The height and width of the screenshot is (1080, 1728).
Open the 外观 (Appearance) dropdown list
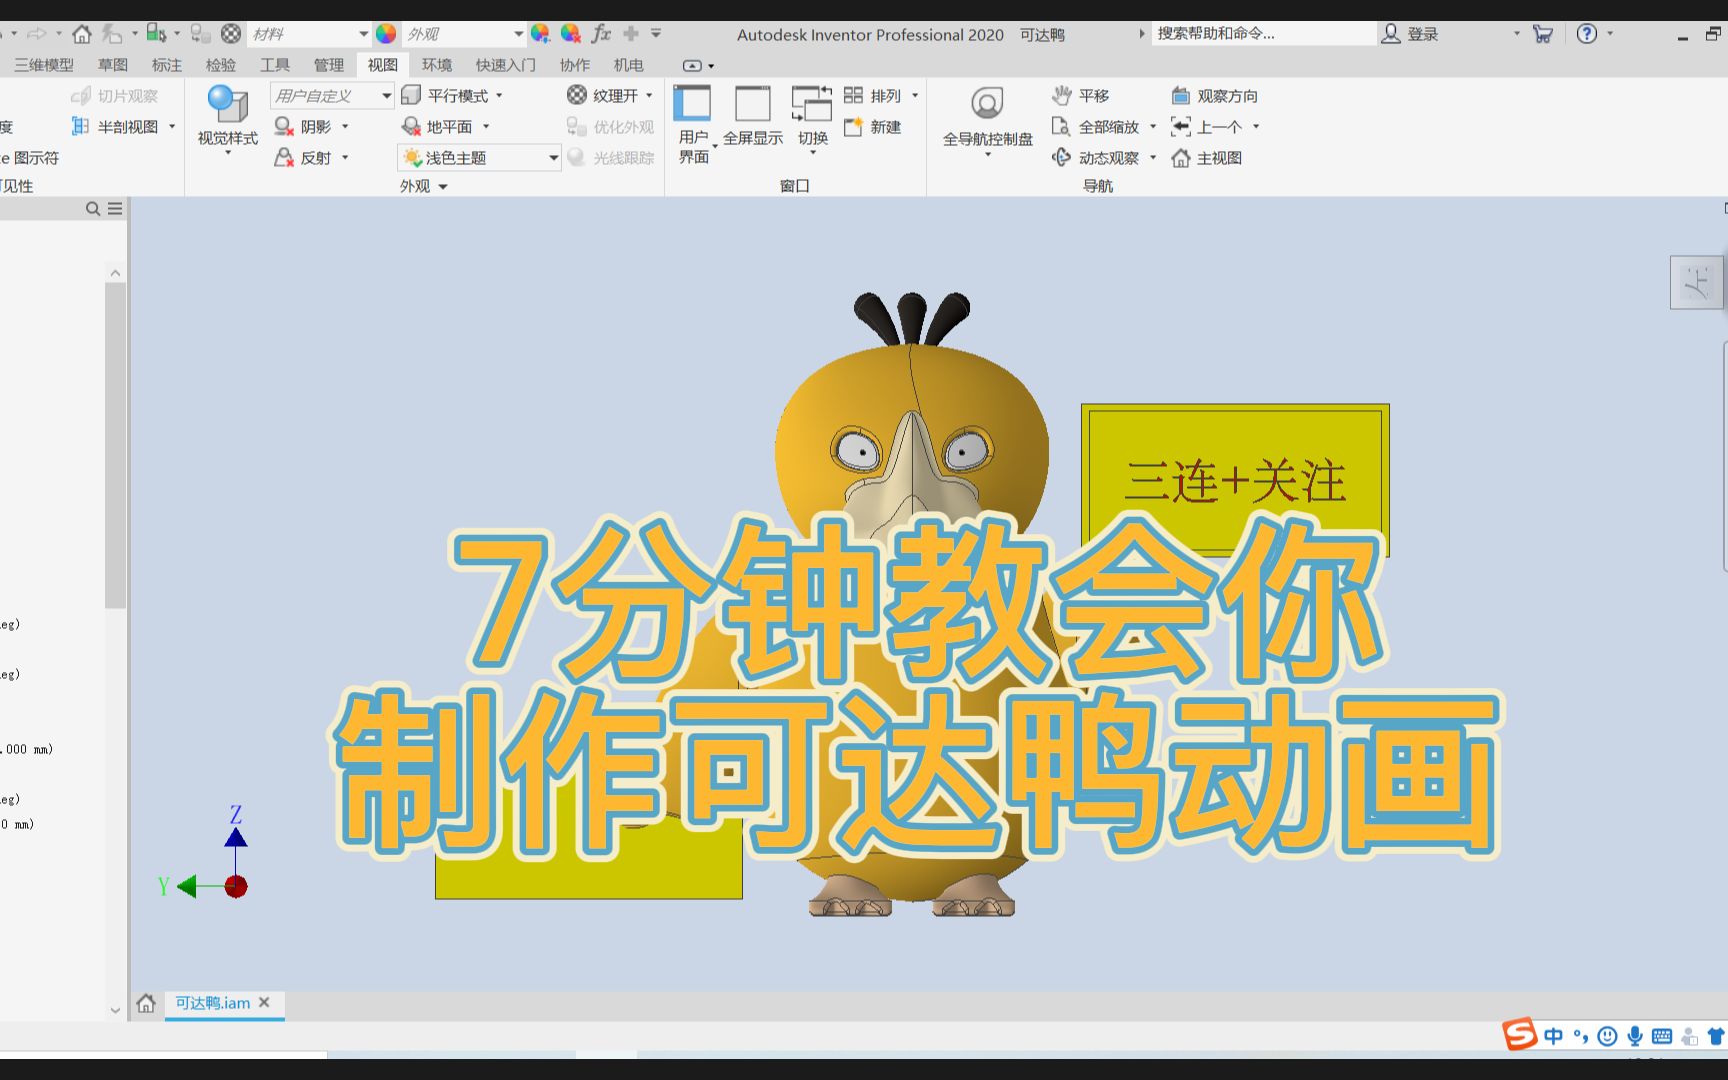point(520,32)
